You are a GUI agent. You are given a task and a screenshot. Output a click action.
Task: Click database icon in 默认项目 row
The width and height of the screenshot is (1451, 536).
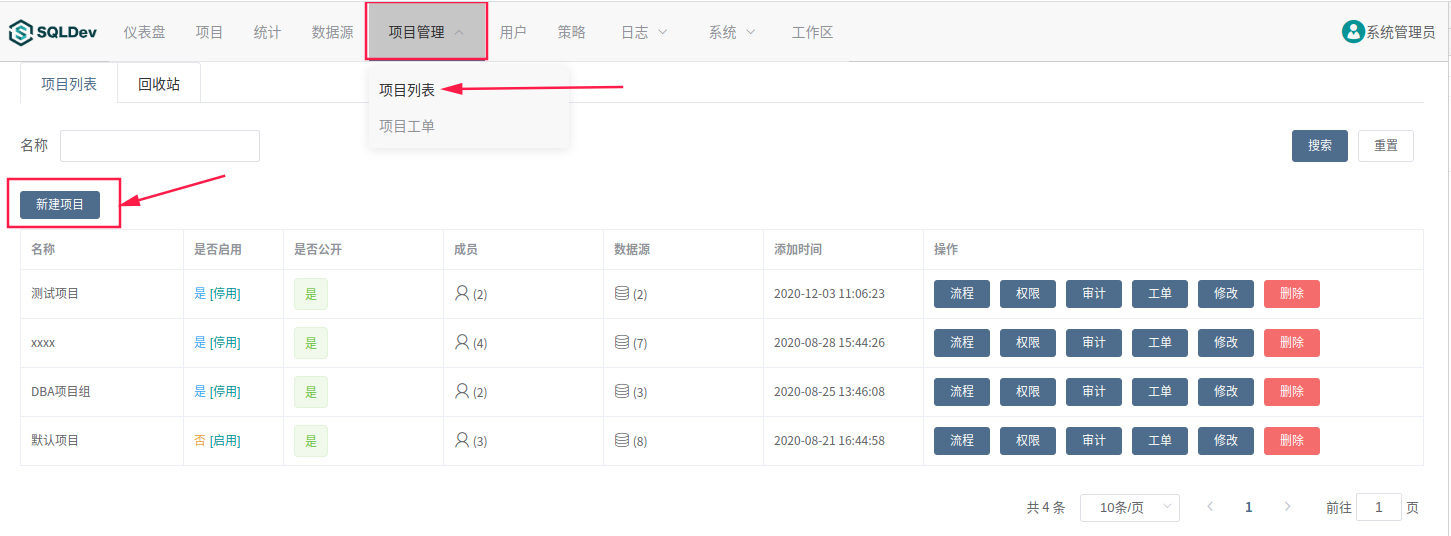coord(622,440)
